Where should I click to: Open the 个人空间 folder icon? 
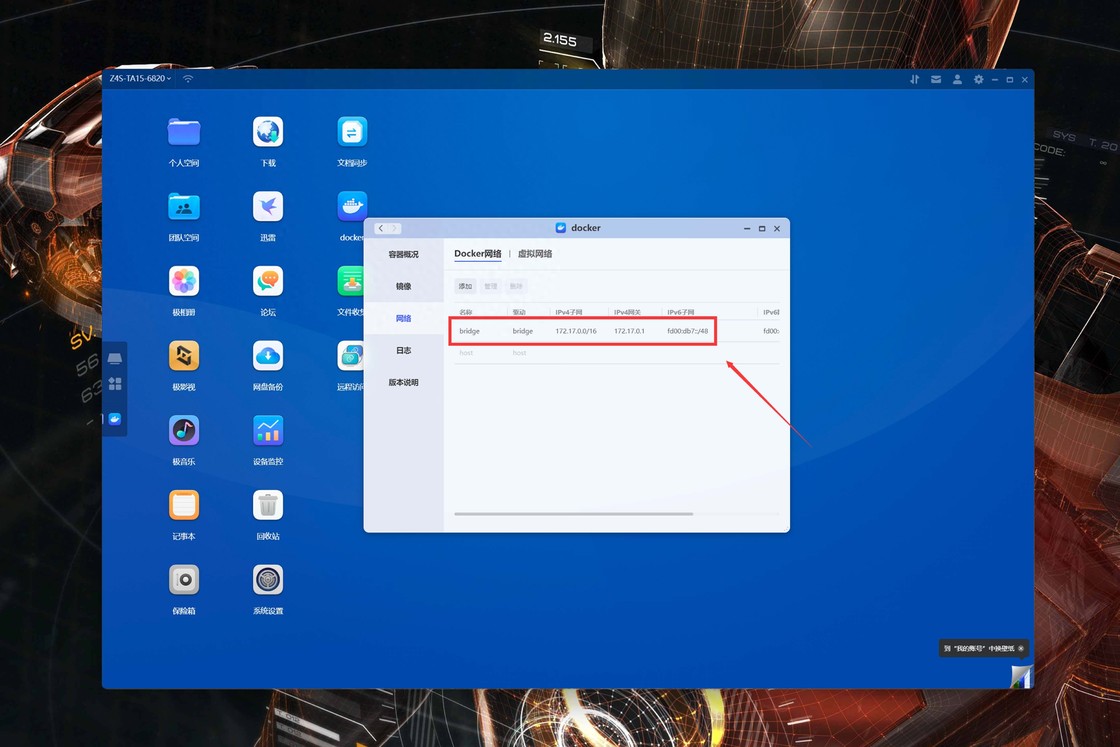[184, 132]
